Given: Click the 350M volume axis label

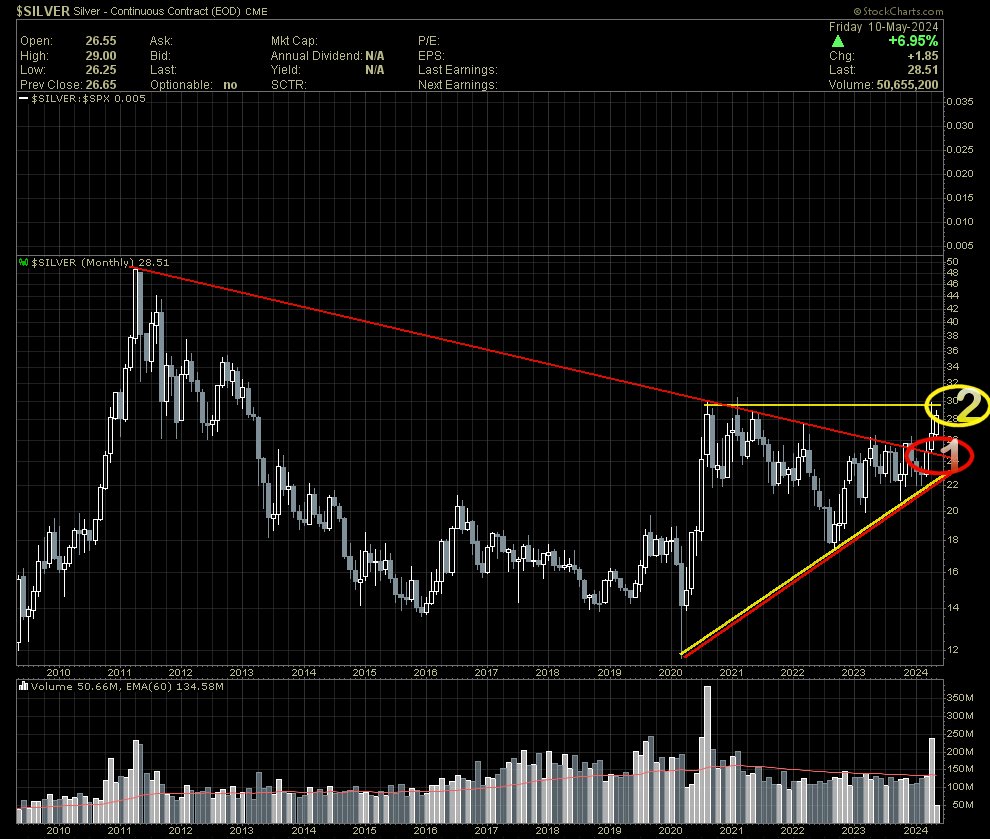Looking at the screenshot, I should (960, 698).
